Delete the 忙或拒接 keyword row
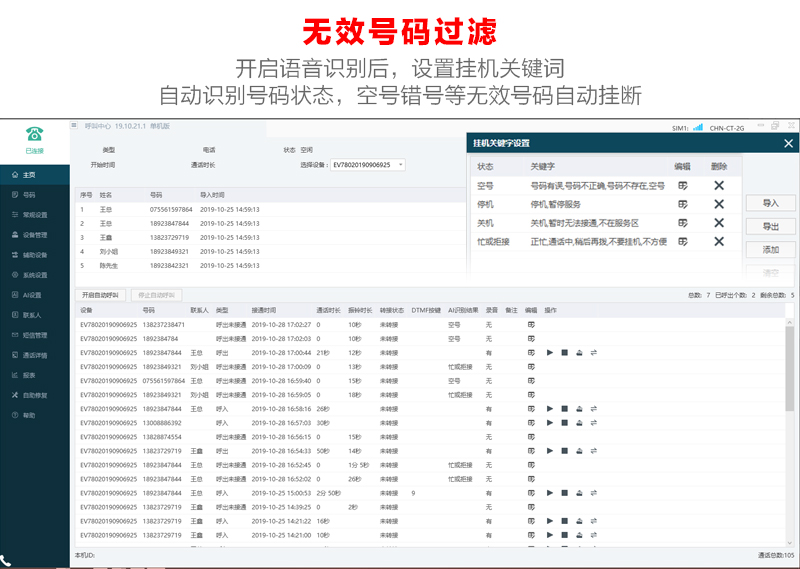 coord(718,241)
